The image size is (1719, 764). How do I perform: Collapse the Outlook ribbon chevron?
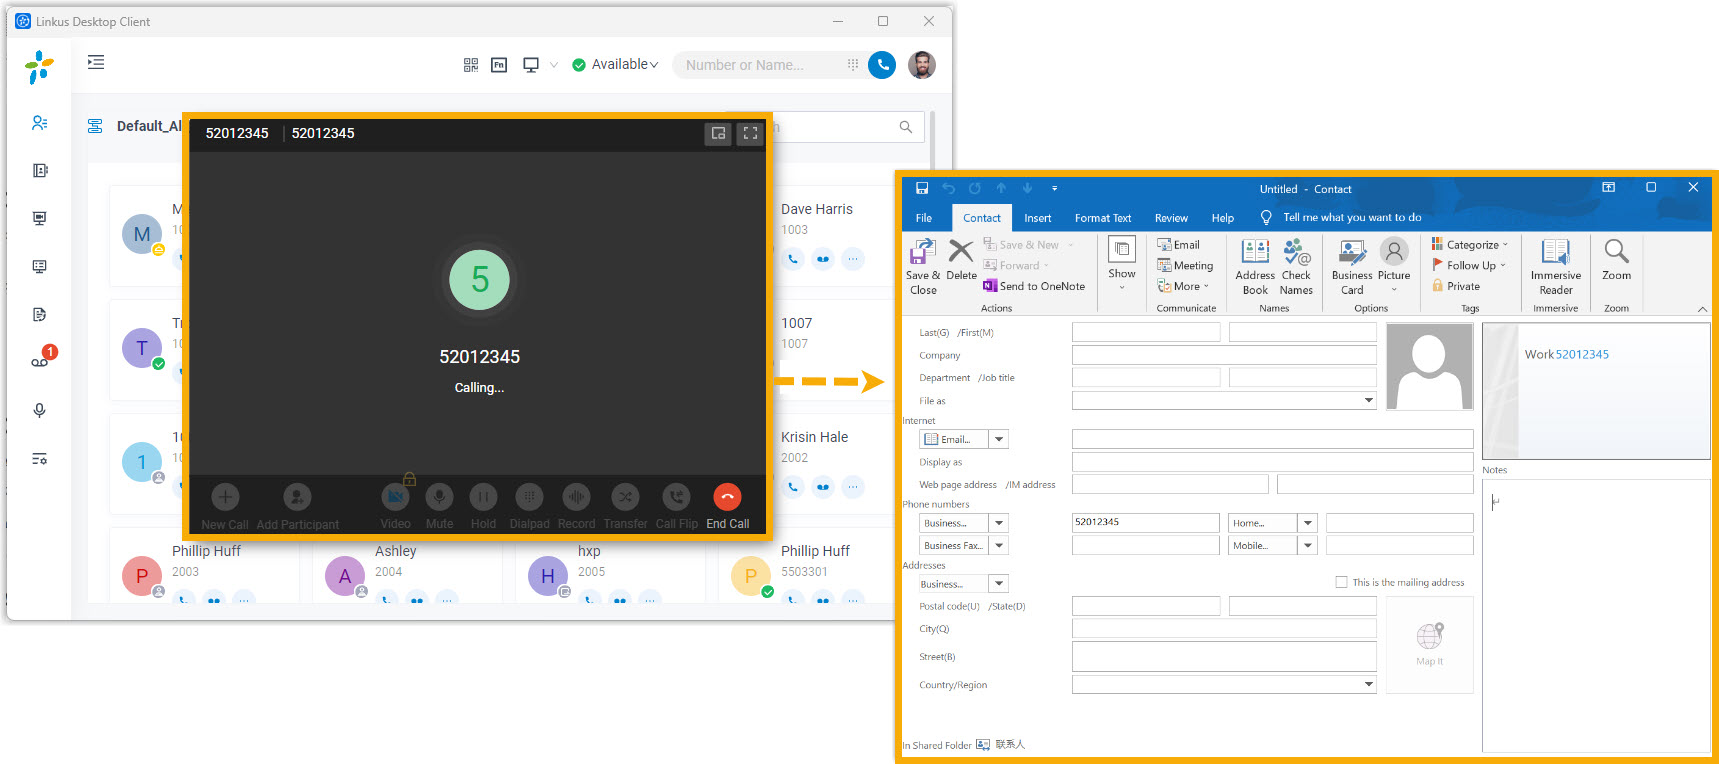[1702, 309]
